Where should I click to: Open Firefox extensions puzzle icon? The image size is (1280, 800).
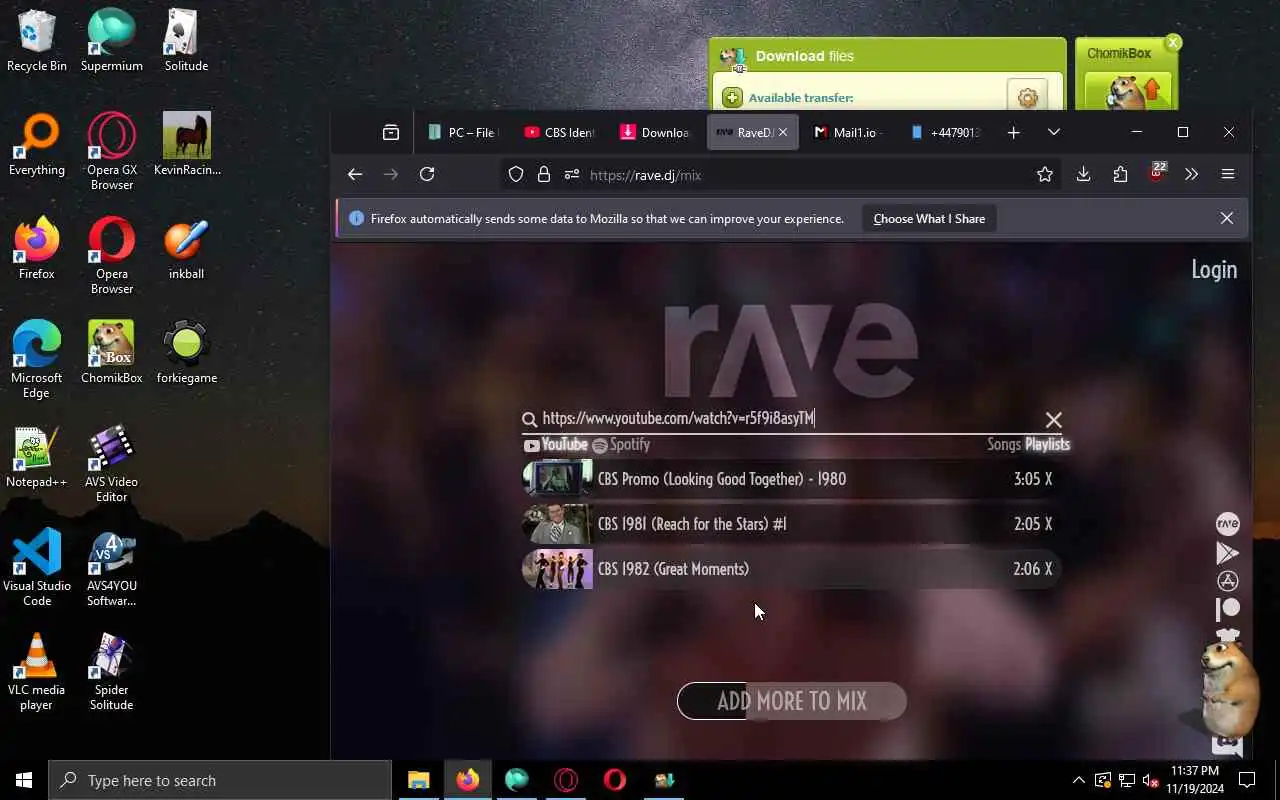point(1120,174)
